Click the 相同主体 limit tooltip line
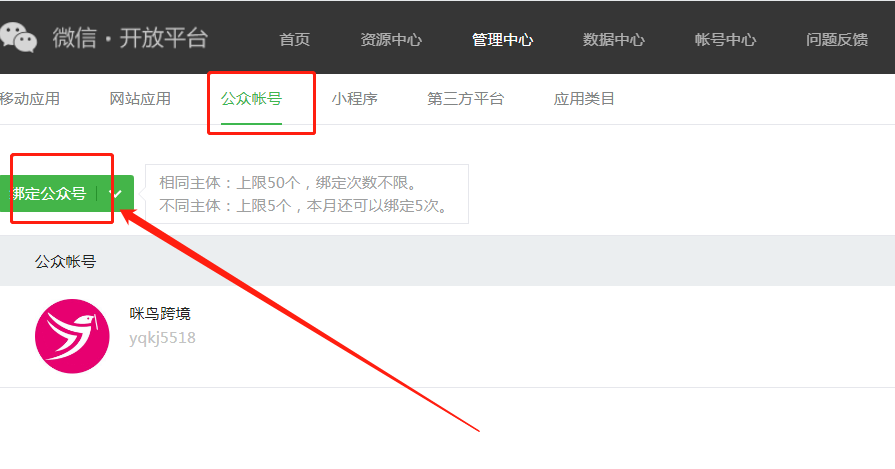The image size is (895, 469). (x=290, y=183)
